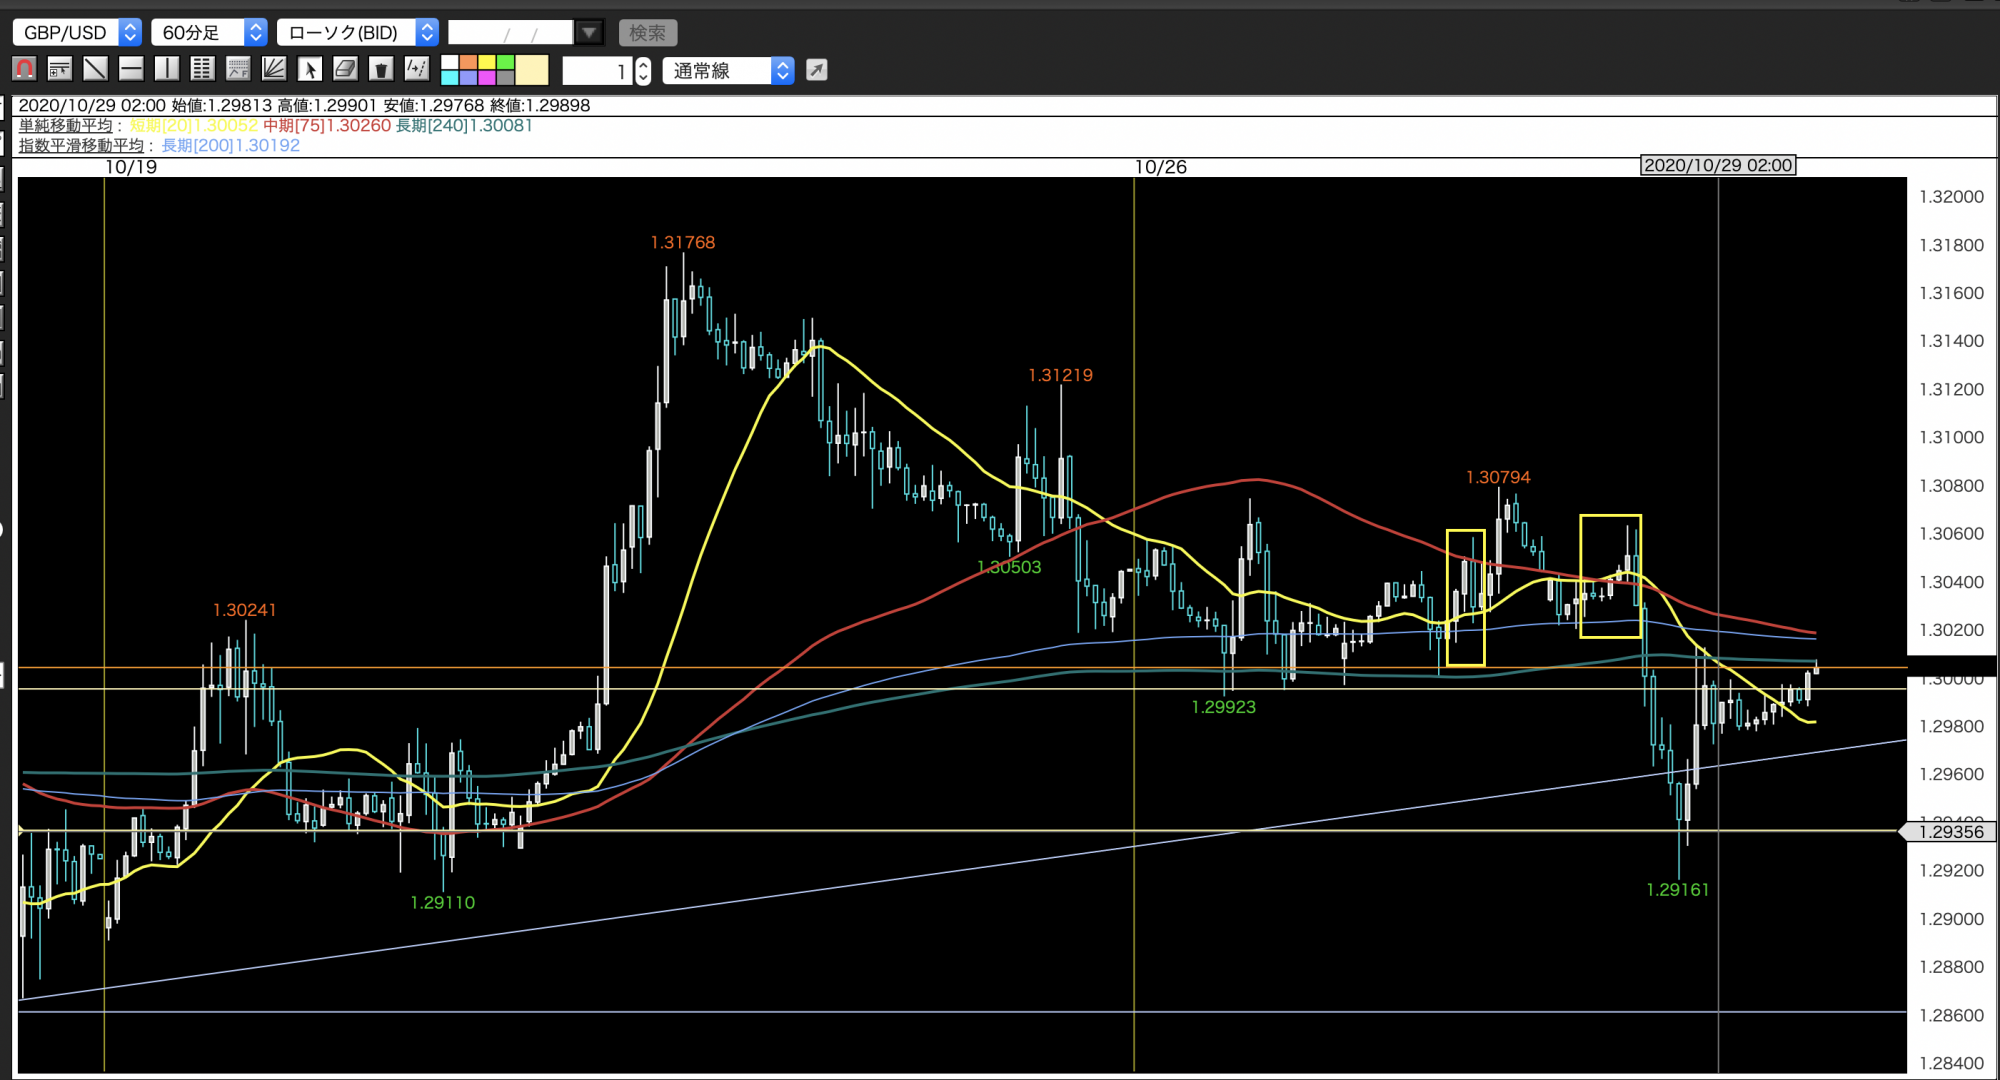Screen dimensions: 2000x1080
Task: Click the 1.29161 low price label
Action: pos(1677,889)
